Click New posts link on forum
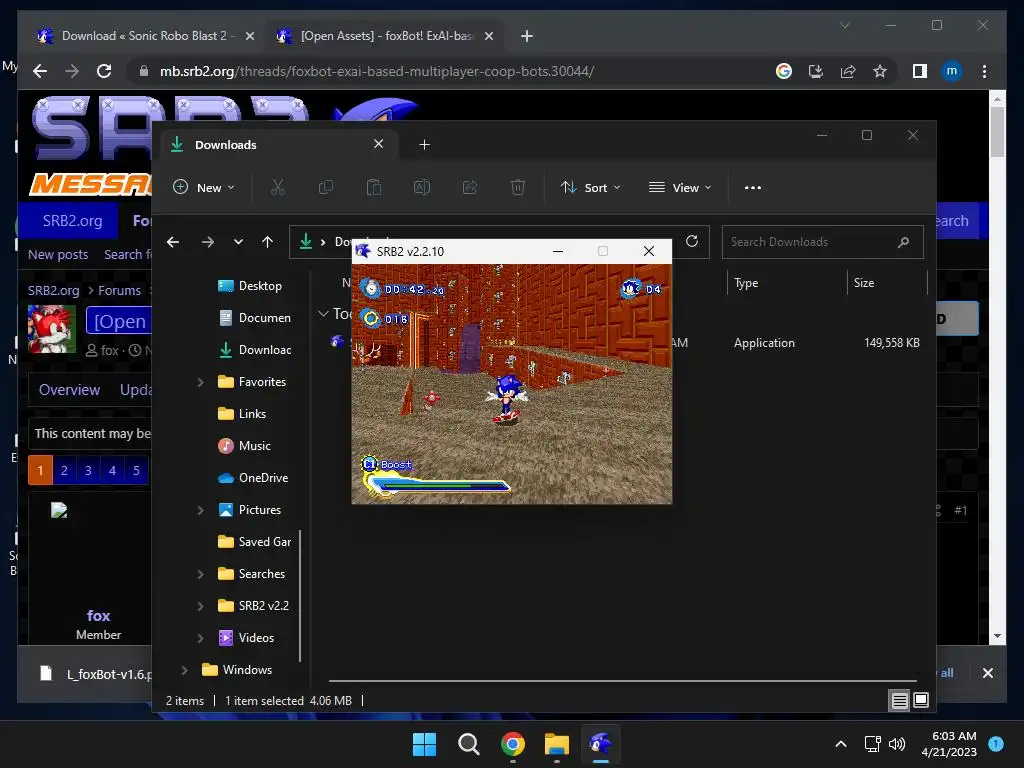Screen dimensions: 1024x768 (x=58, y=255)
